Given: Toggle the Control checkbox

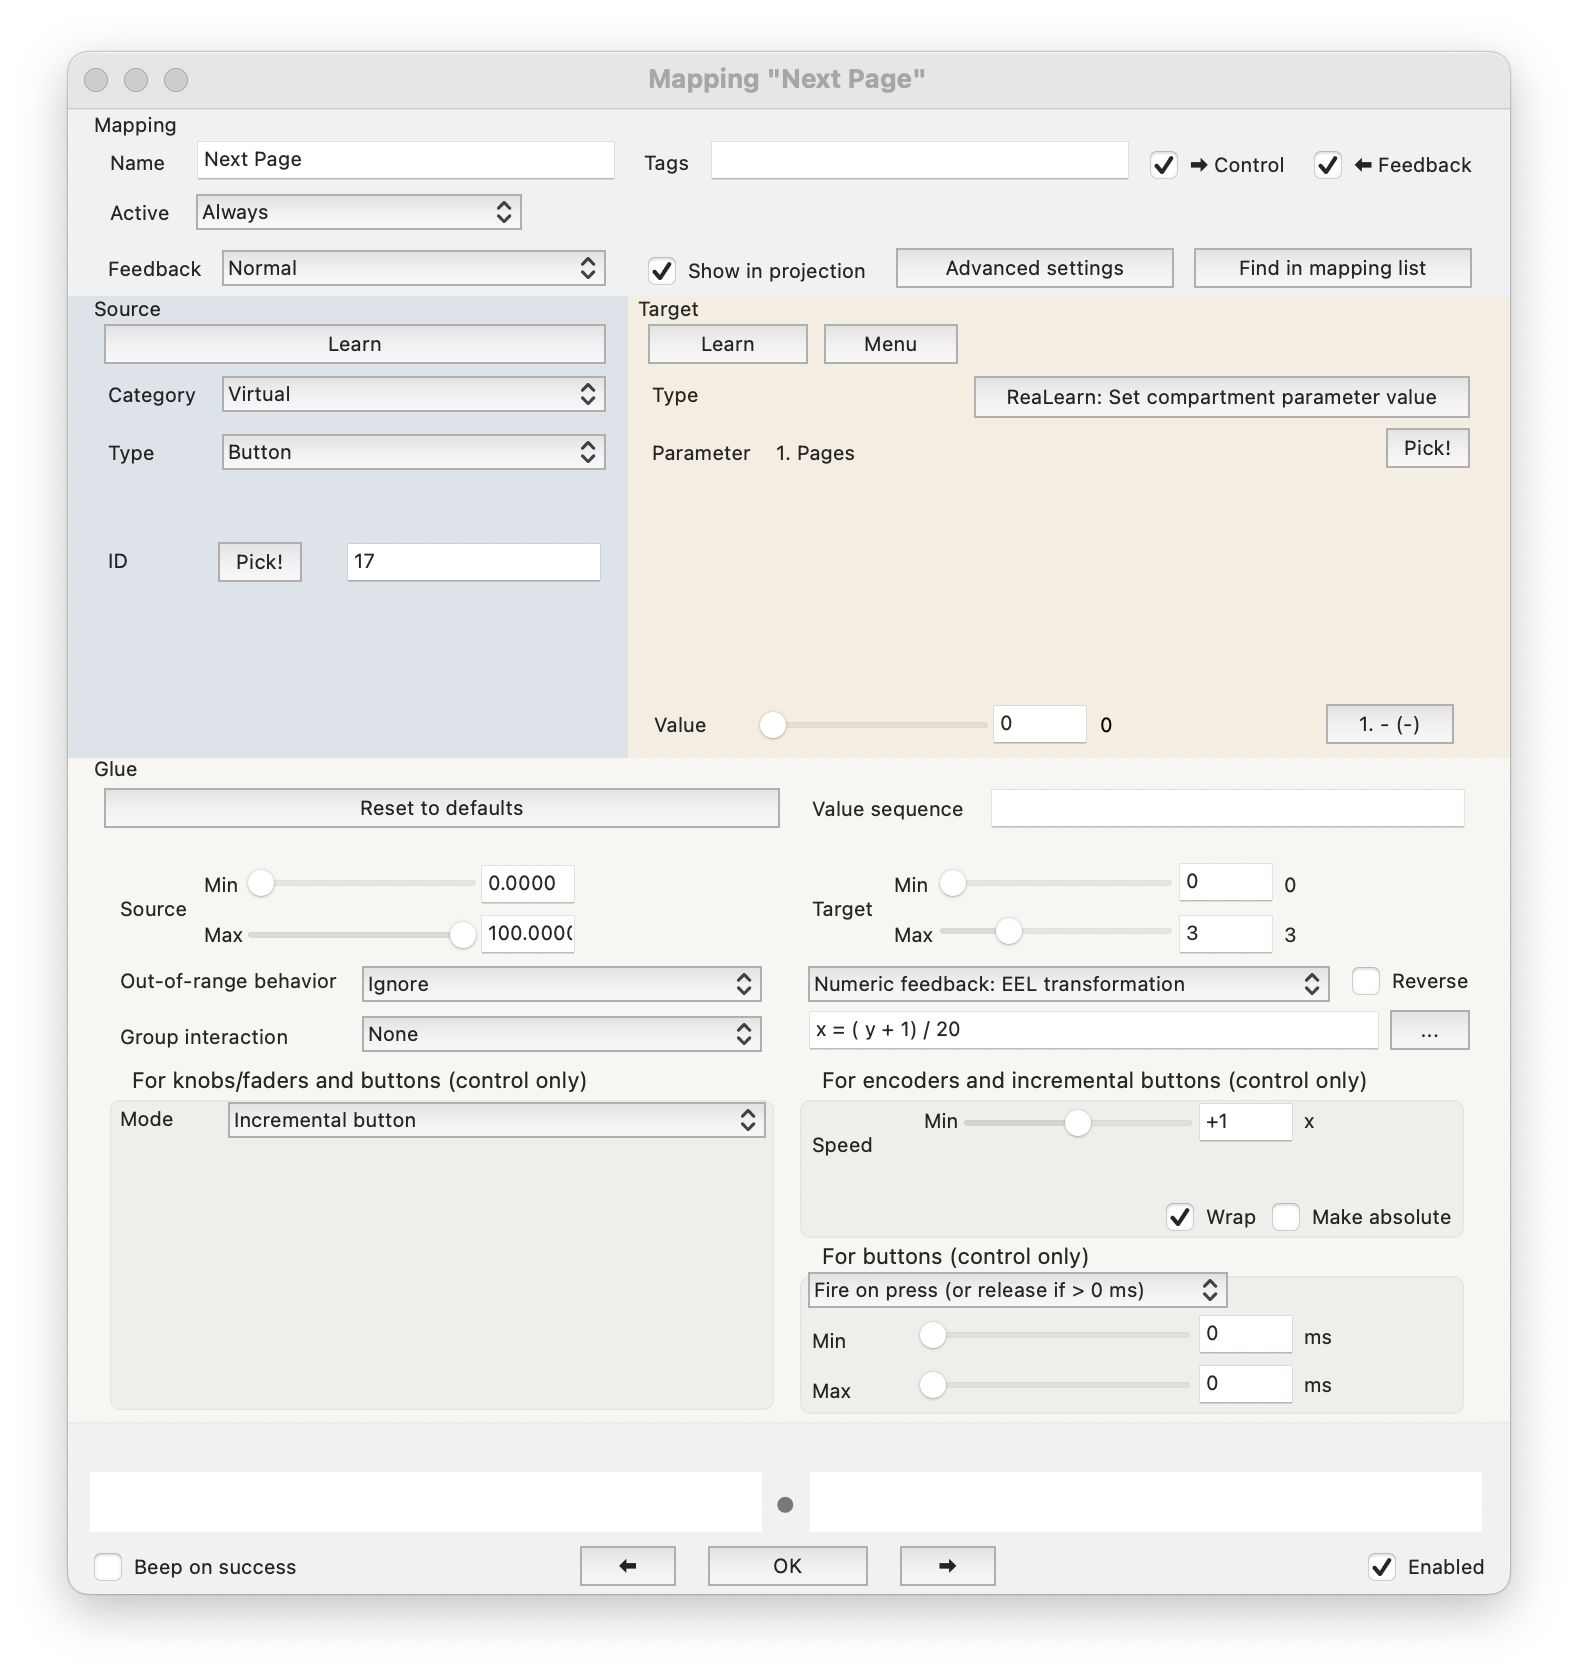Looking at the screenshot, I should tap(1163, 165).
